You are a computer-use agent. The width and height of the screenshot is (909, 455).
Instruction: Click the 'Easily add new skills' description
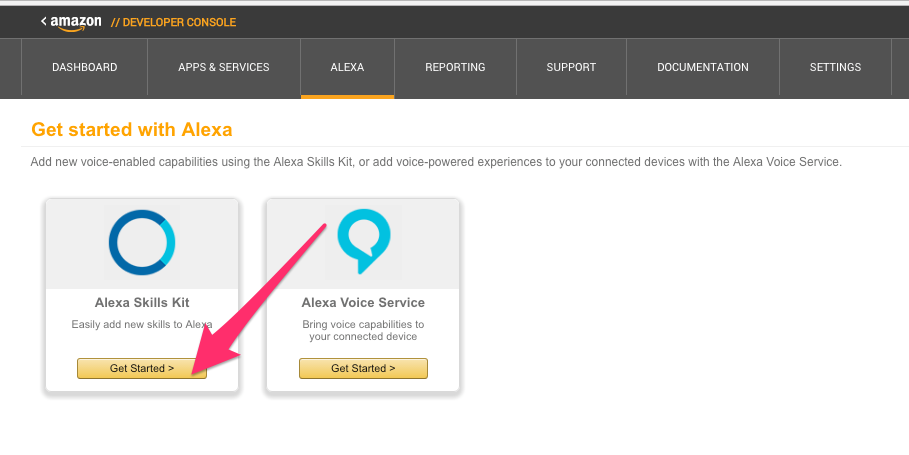(141, 324)
